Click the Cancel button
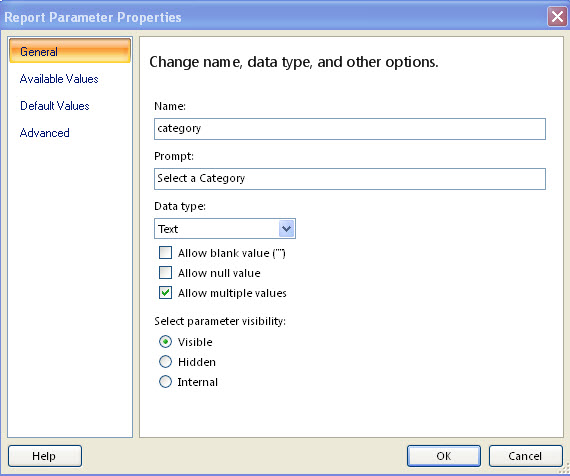 (x=526, y=456)
